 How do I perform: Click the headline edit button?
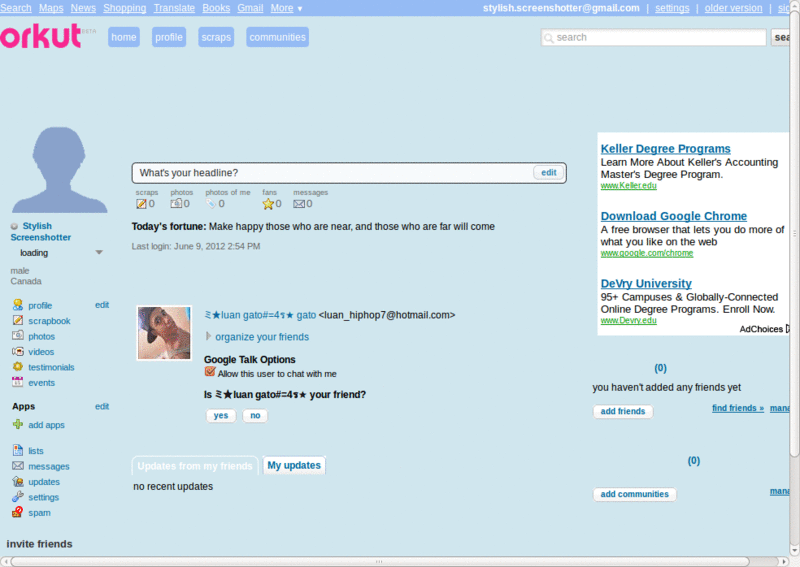(x=548, y=172)
